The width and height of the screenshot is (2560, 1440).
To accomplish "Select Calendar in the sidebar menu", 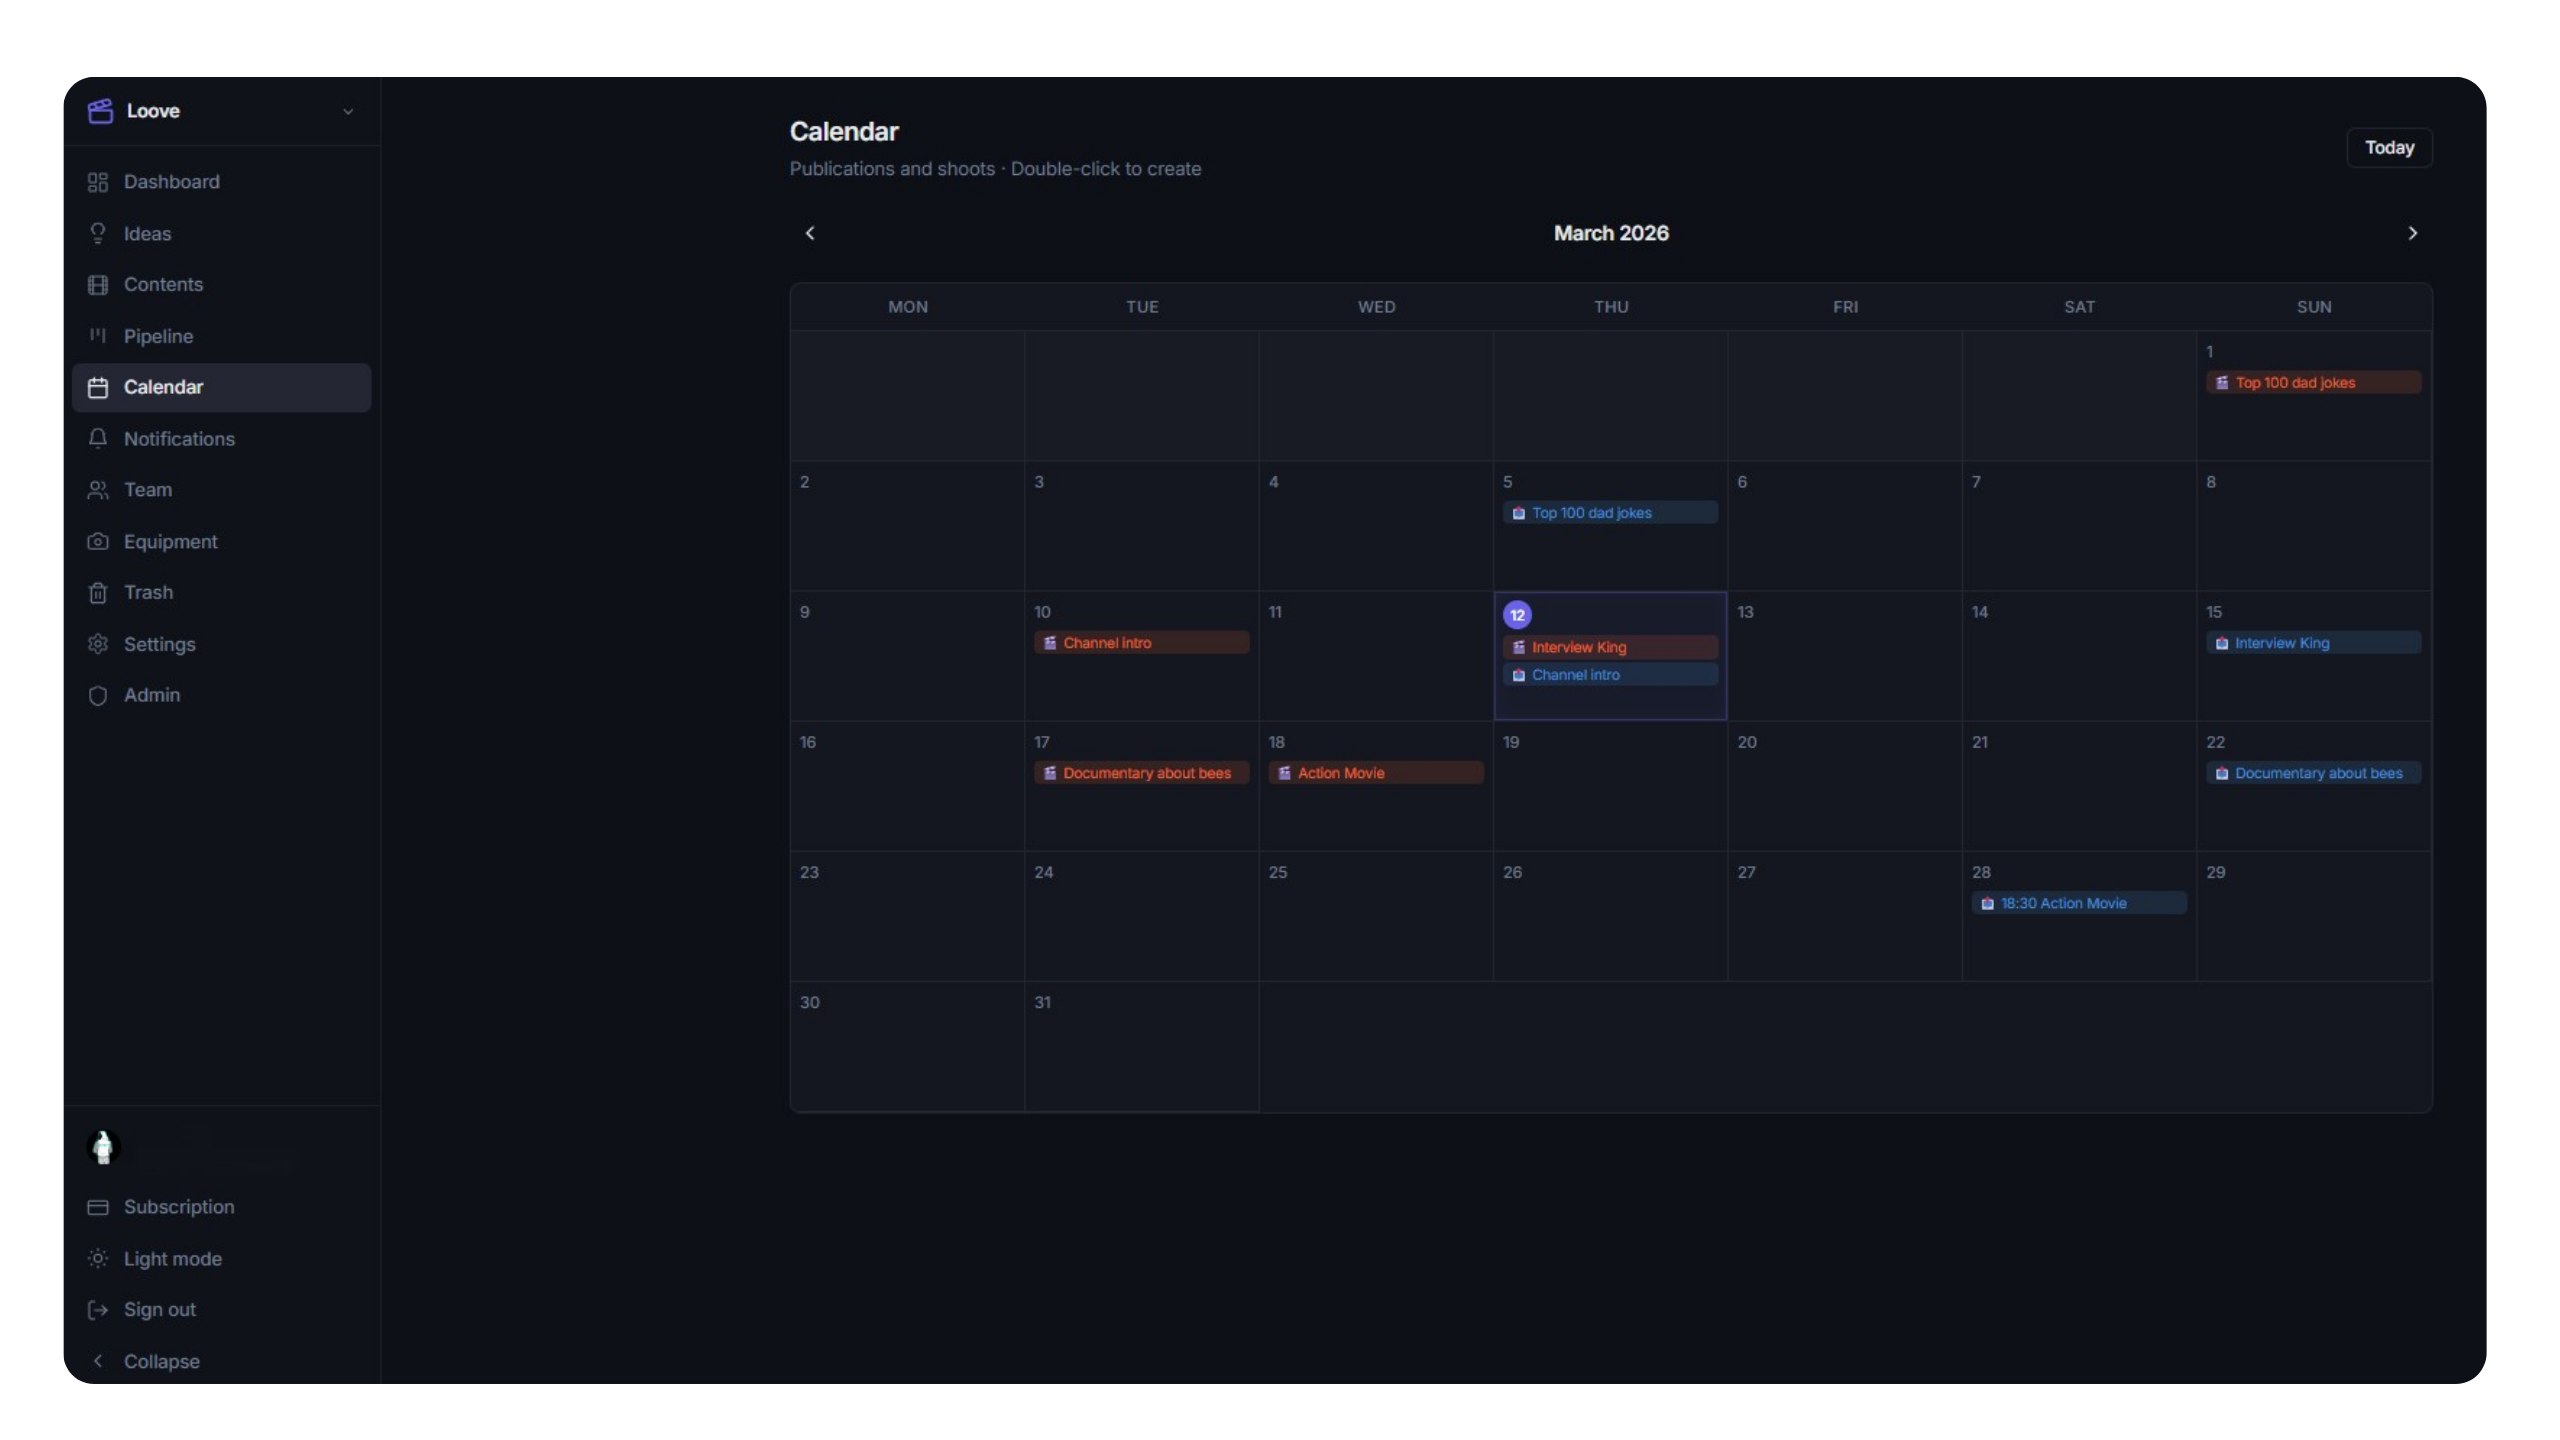I will (x=163, y=387).
